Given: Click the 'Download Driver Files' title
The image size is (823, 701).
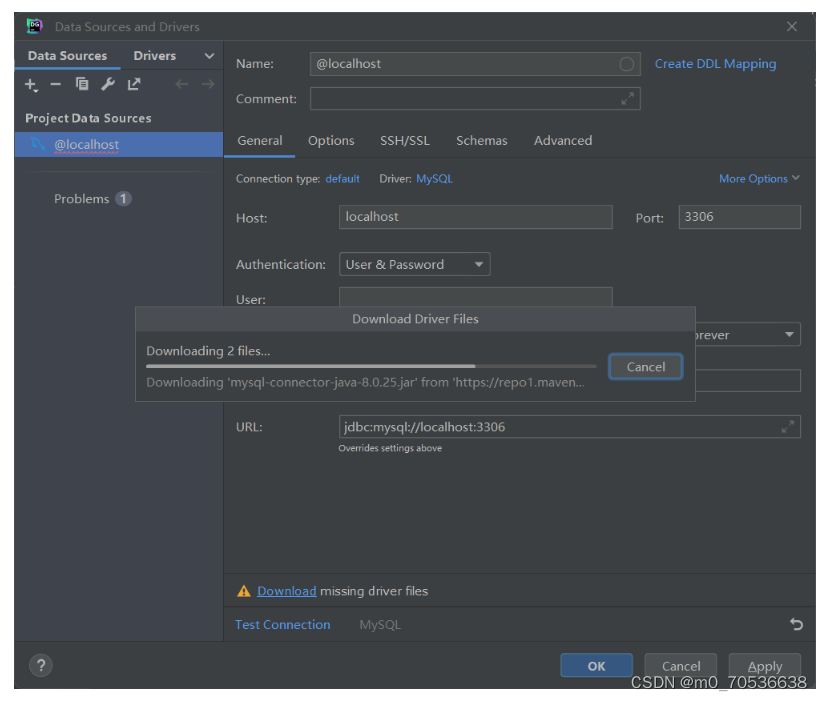Looking at the screenshot, I should point(415,319).
